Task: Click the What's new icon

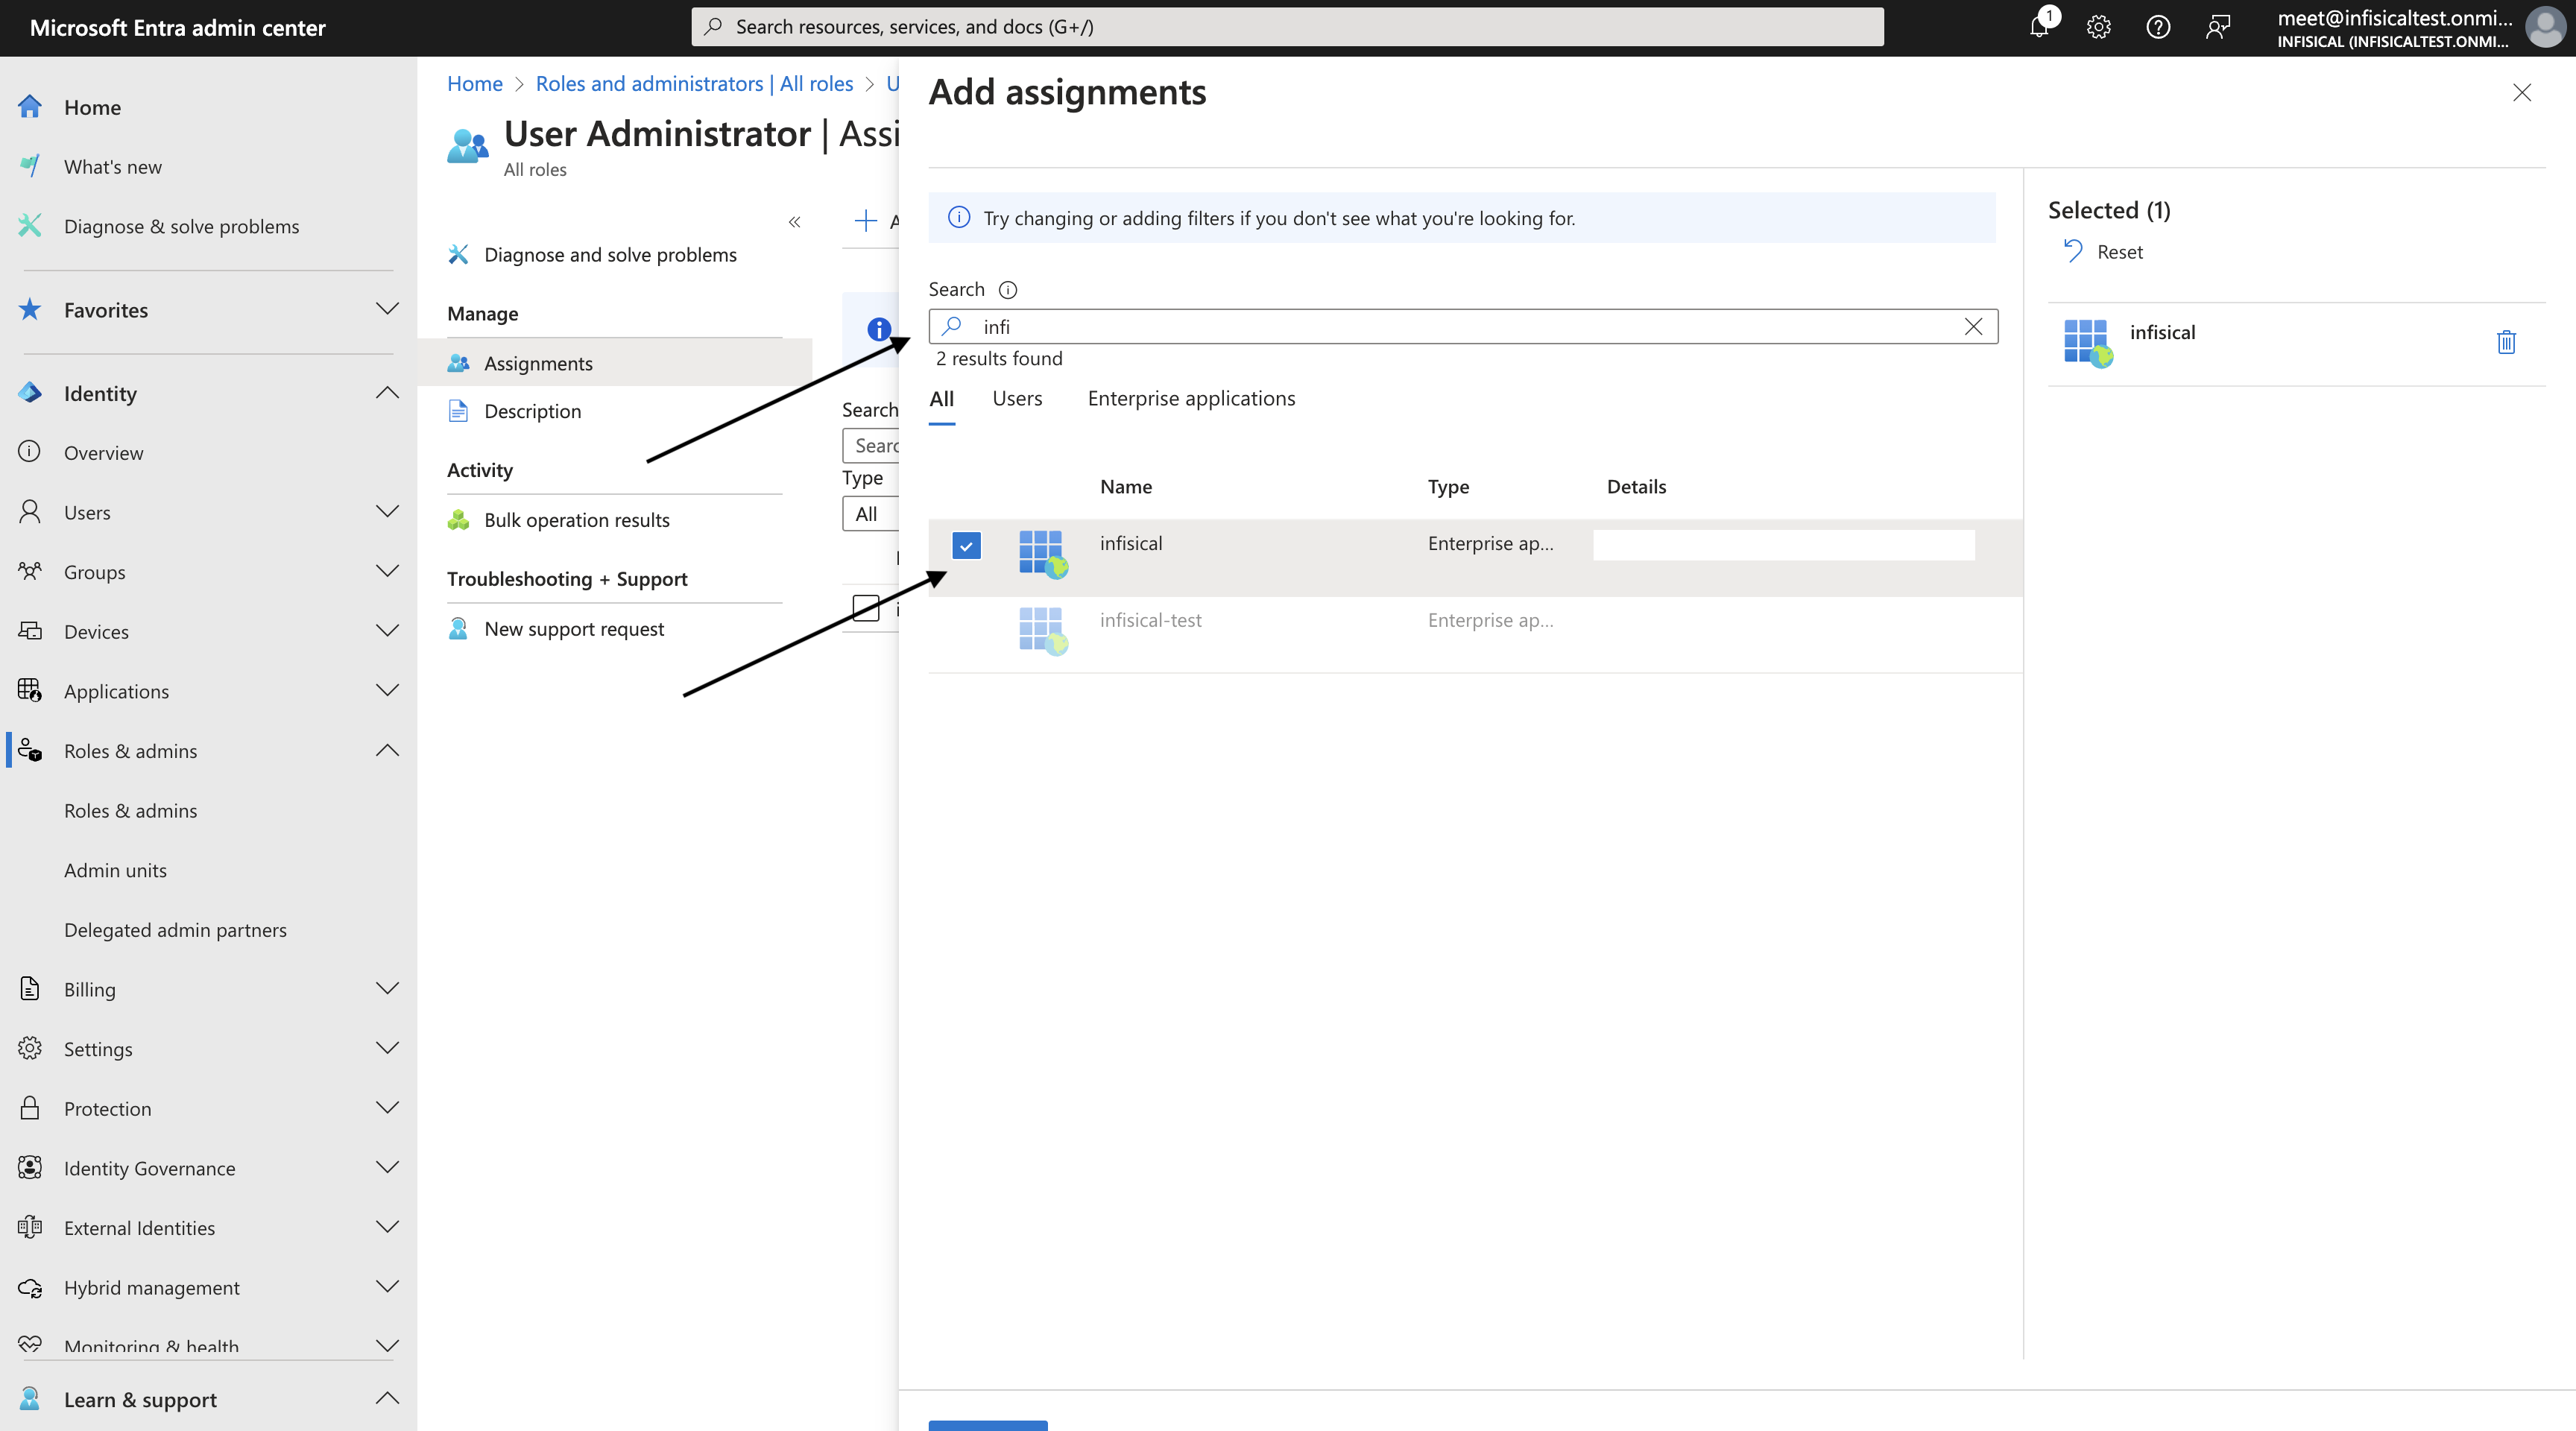Action: click(30, 166)
